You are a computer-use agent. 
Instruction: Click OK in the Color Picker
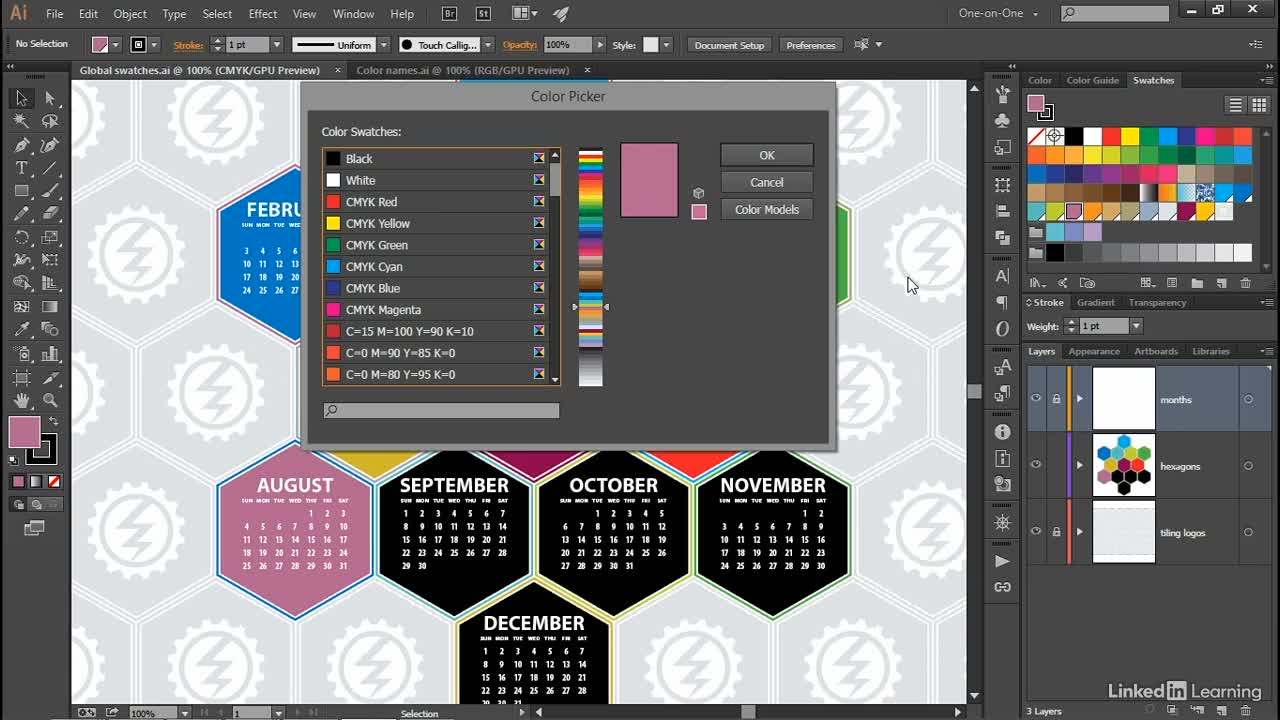coord(767,155)
